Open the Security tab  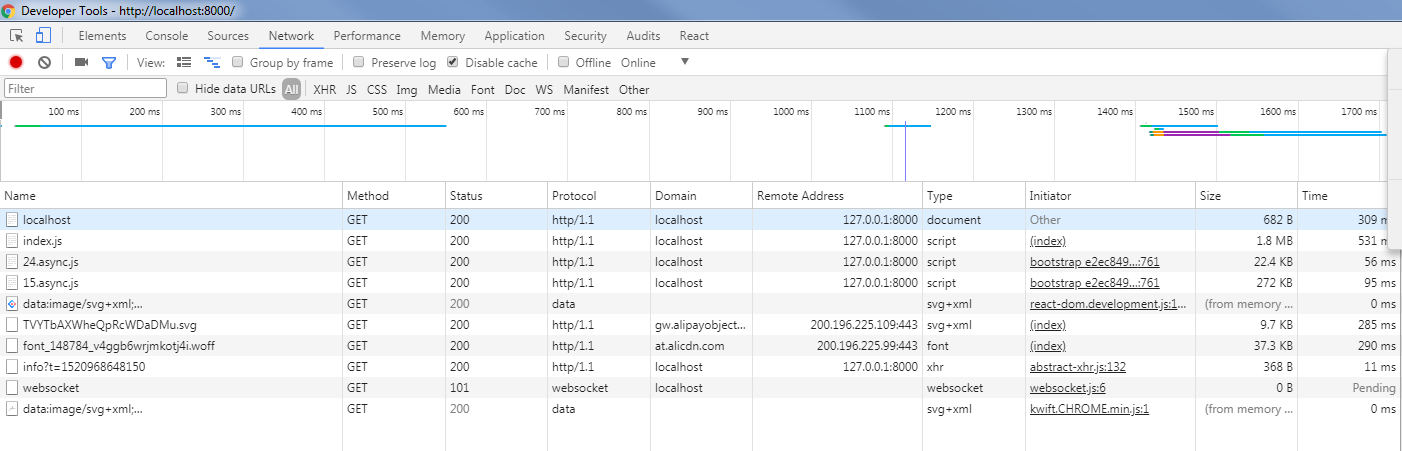point(585,36)
